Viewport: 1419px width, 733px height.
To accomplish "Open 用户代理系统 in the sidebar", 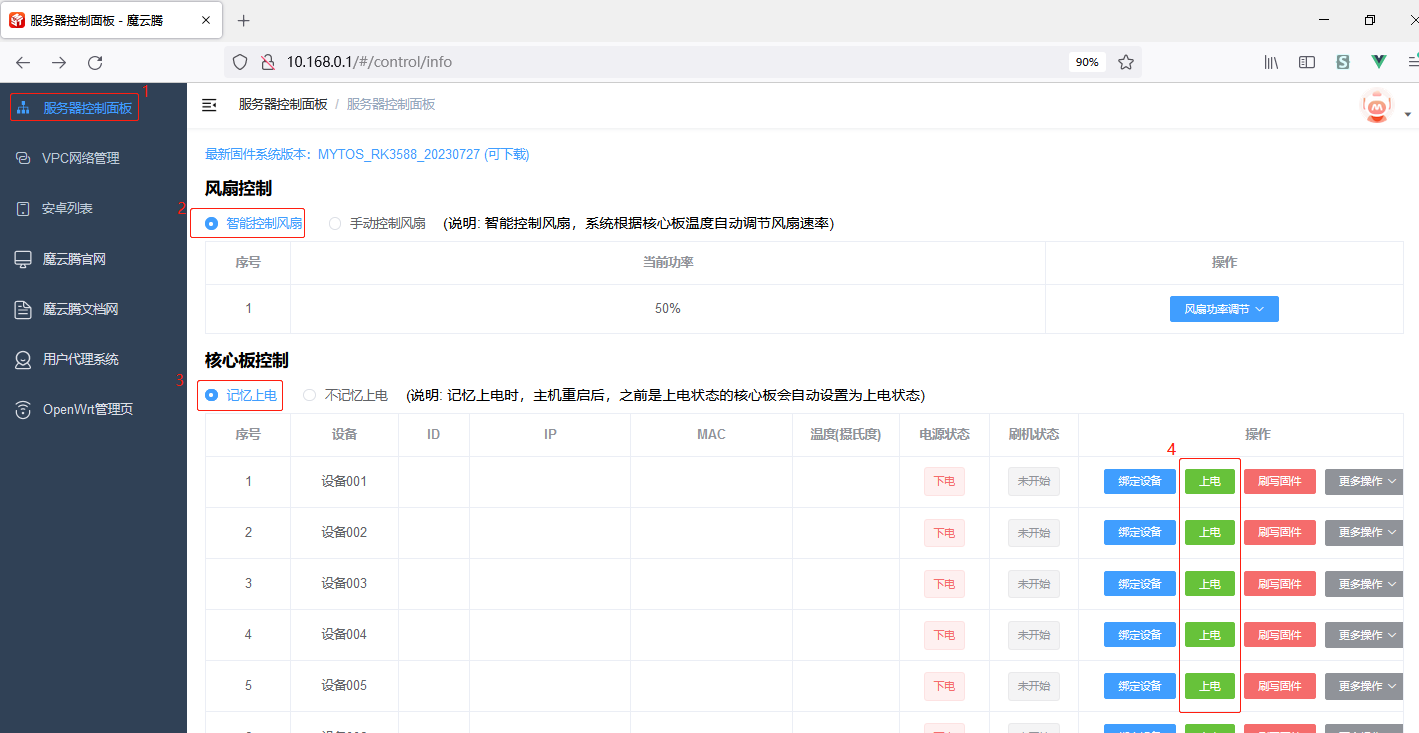I will [x=80, y=360].
